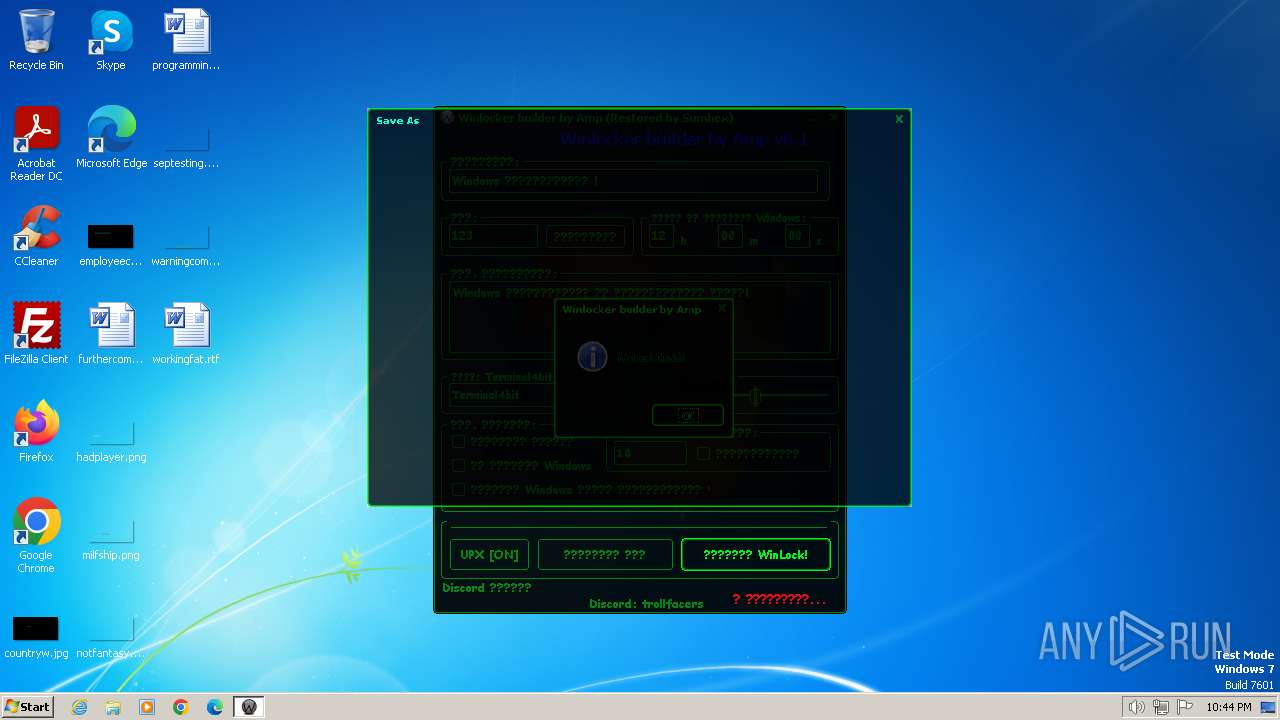Switch to the Winlocker builder taskbar button
Screen dimensions: 1280x720
point(249,707)
